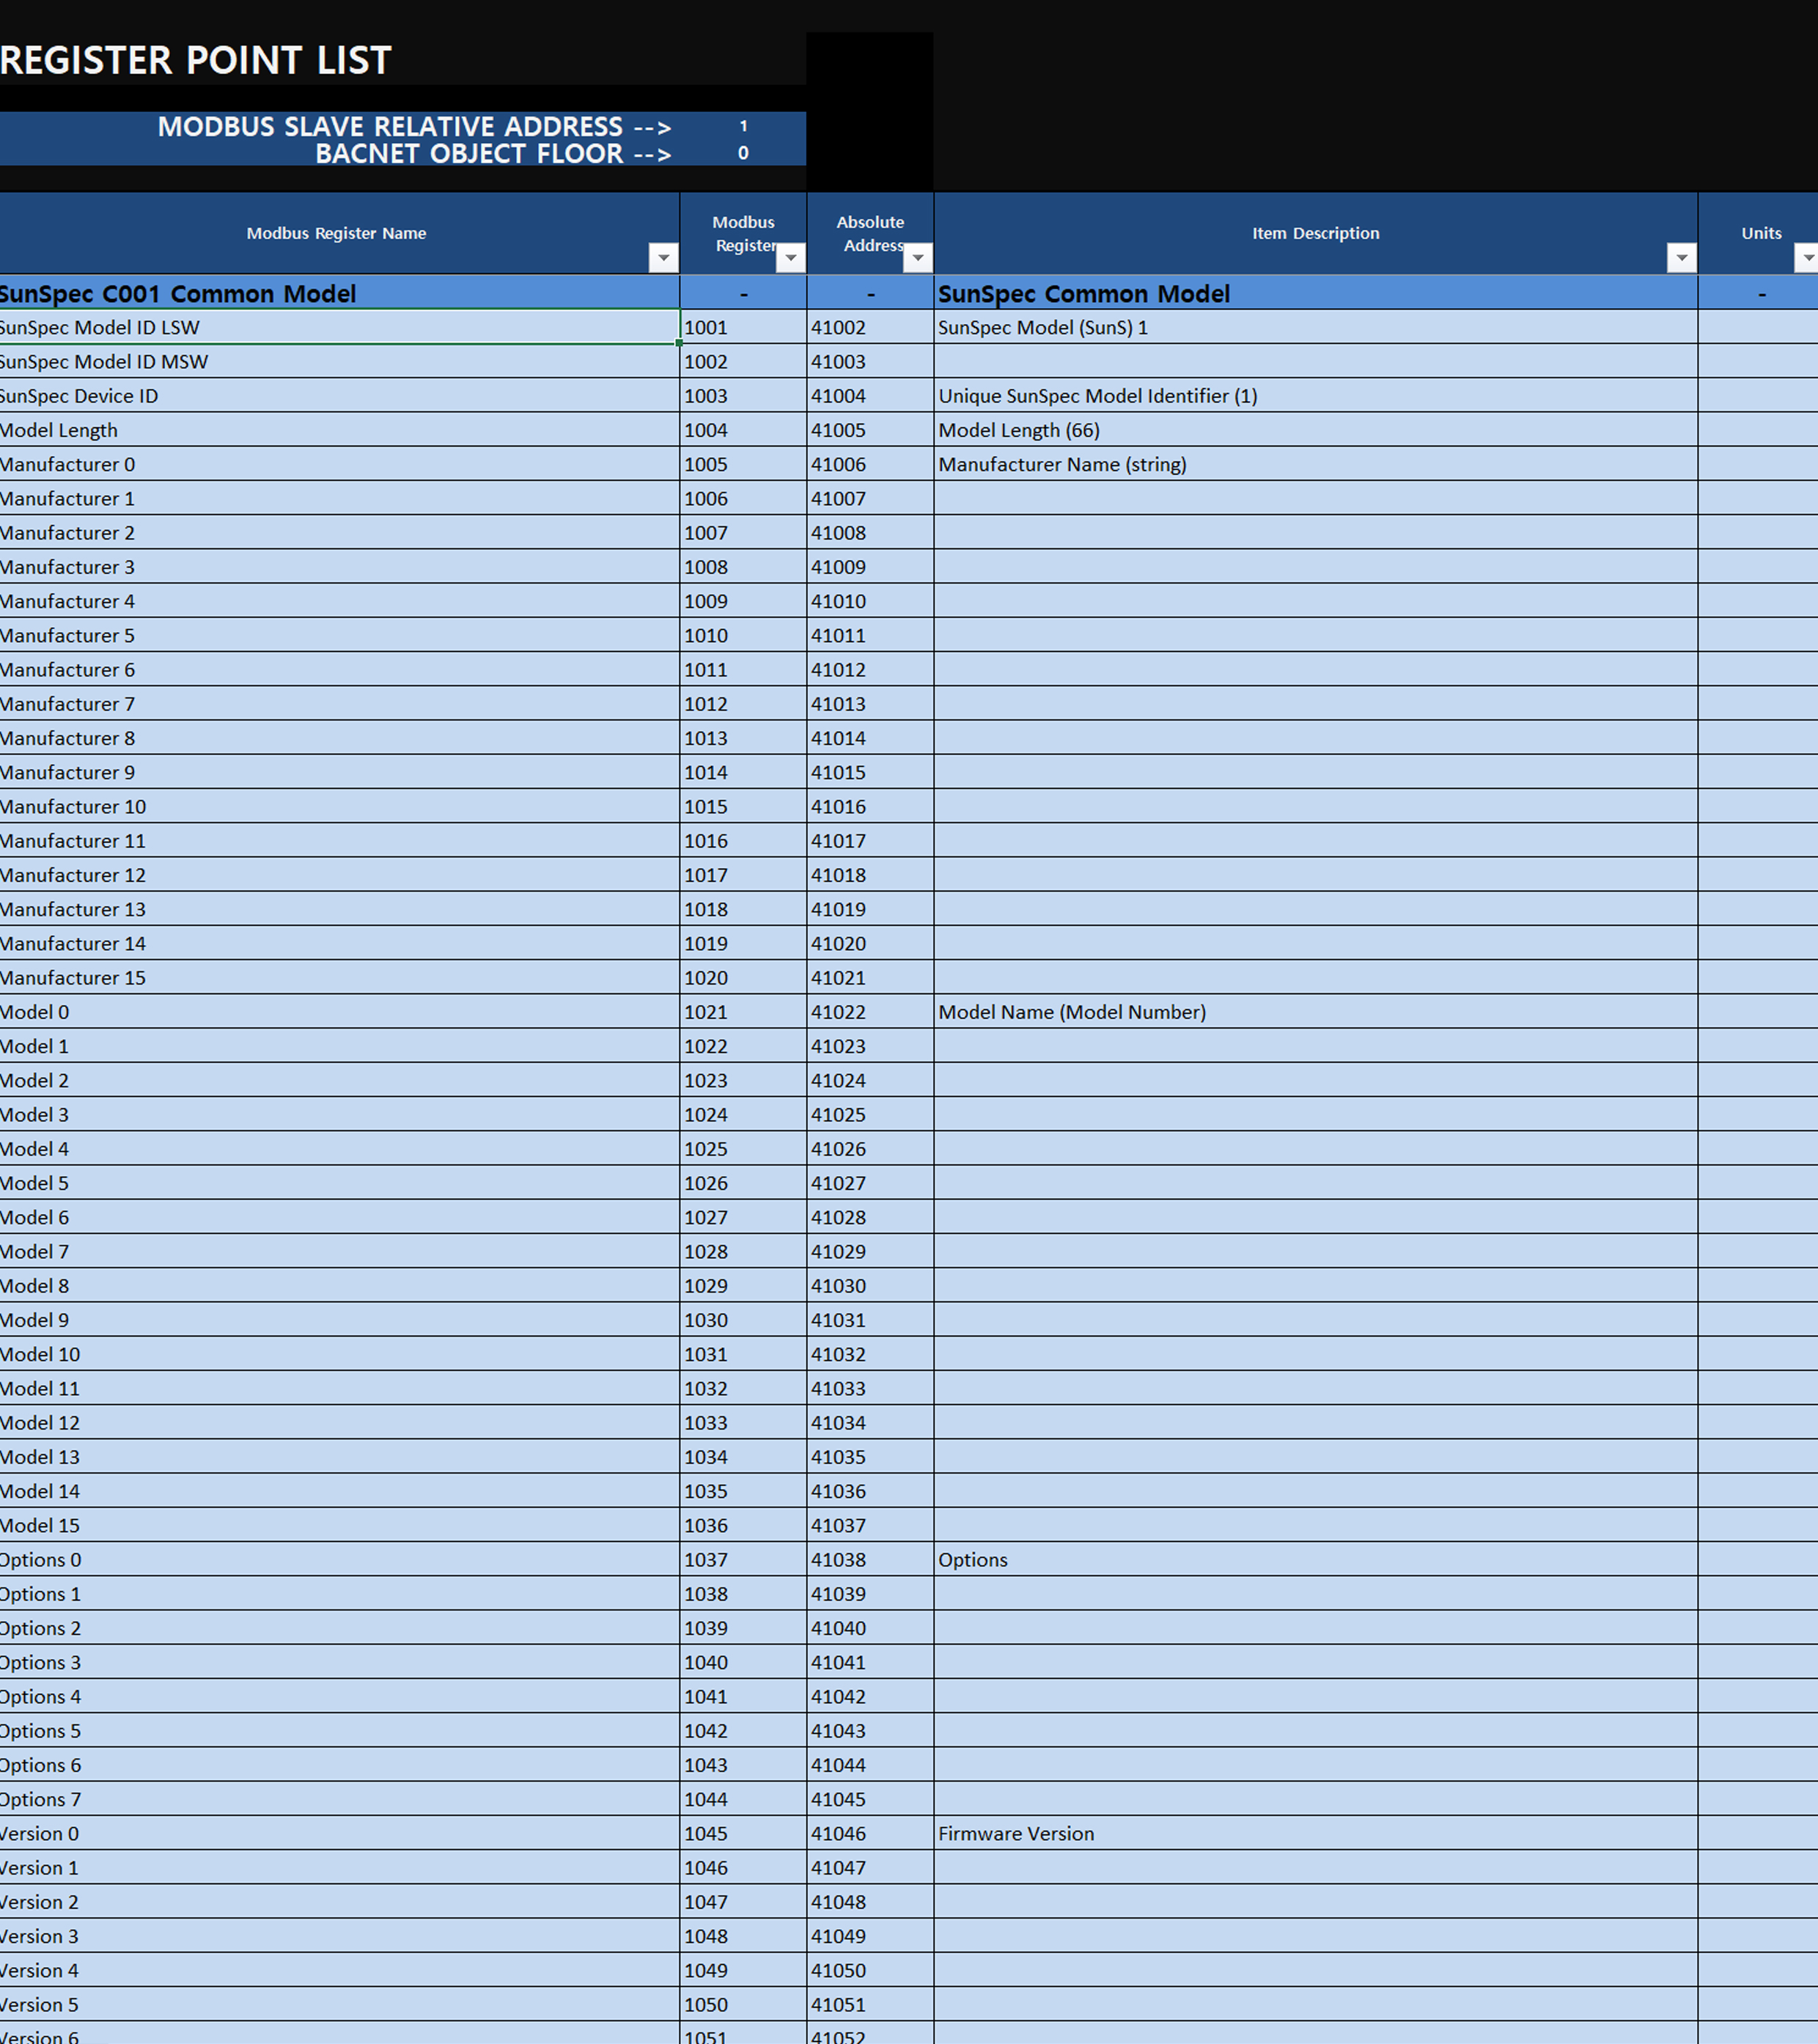Viewport: 1818px width, 2044px height.
Task: Select the Modbus slave relative address value 1
Action: click(x=743, y=126)
